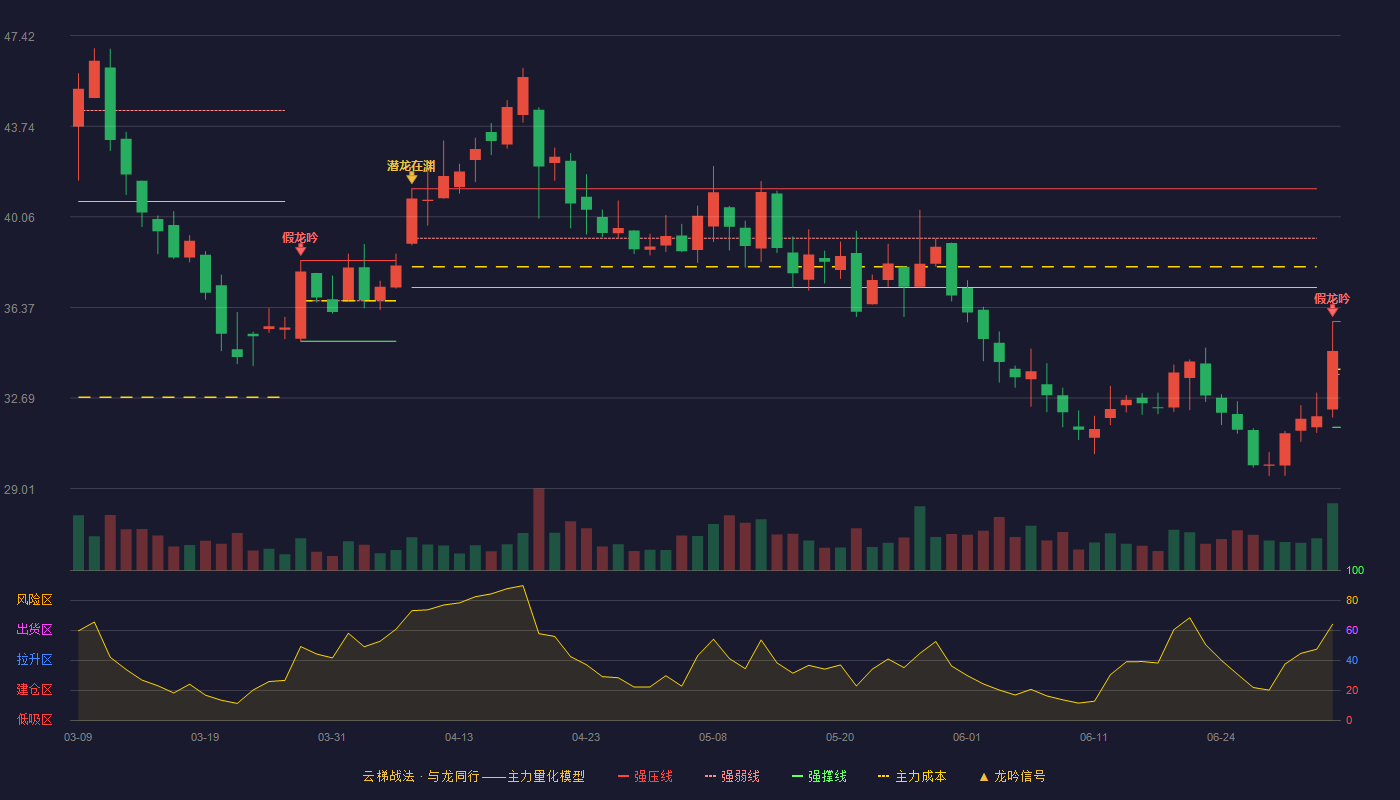
Task: Click the 40.06 price axis label
Action: 19,217
